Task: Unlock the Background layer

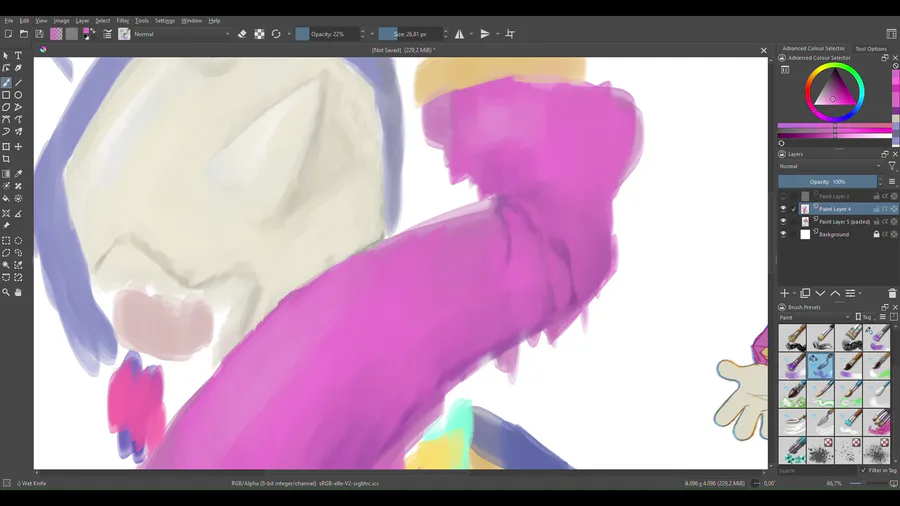Action: 876,234
